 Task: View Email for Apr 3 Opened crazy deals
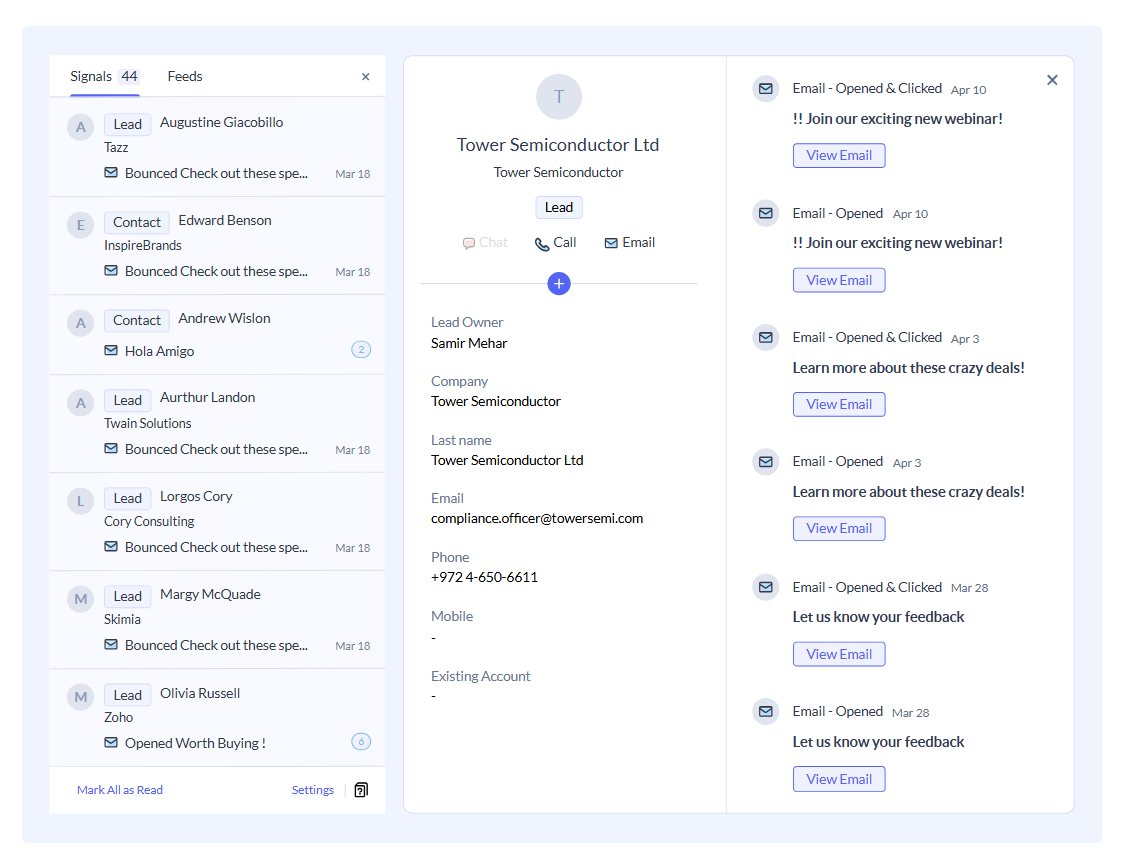(x=839, y=528)
